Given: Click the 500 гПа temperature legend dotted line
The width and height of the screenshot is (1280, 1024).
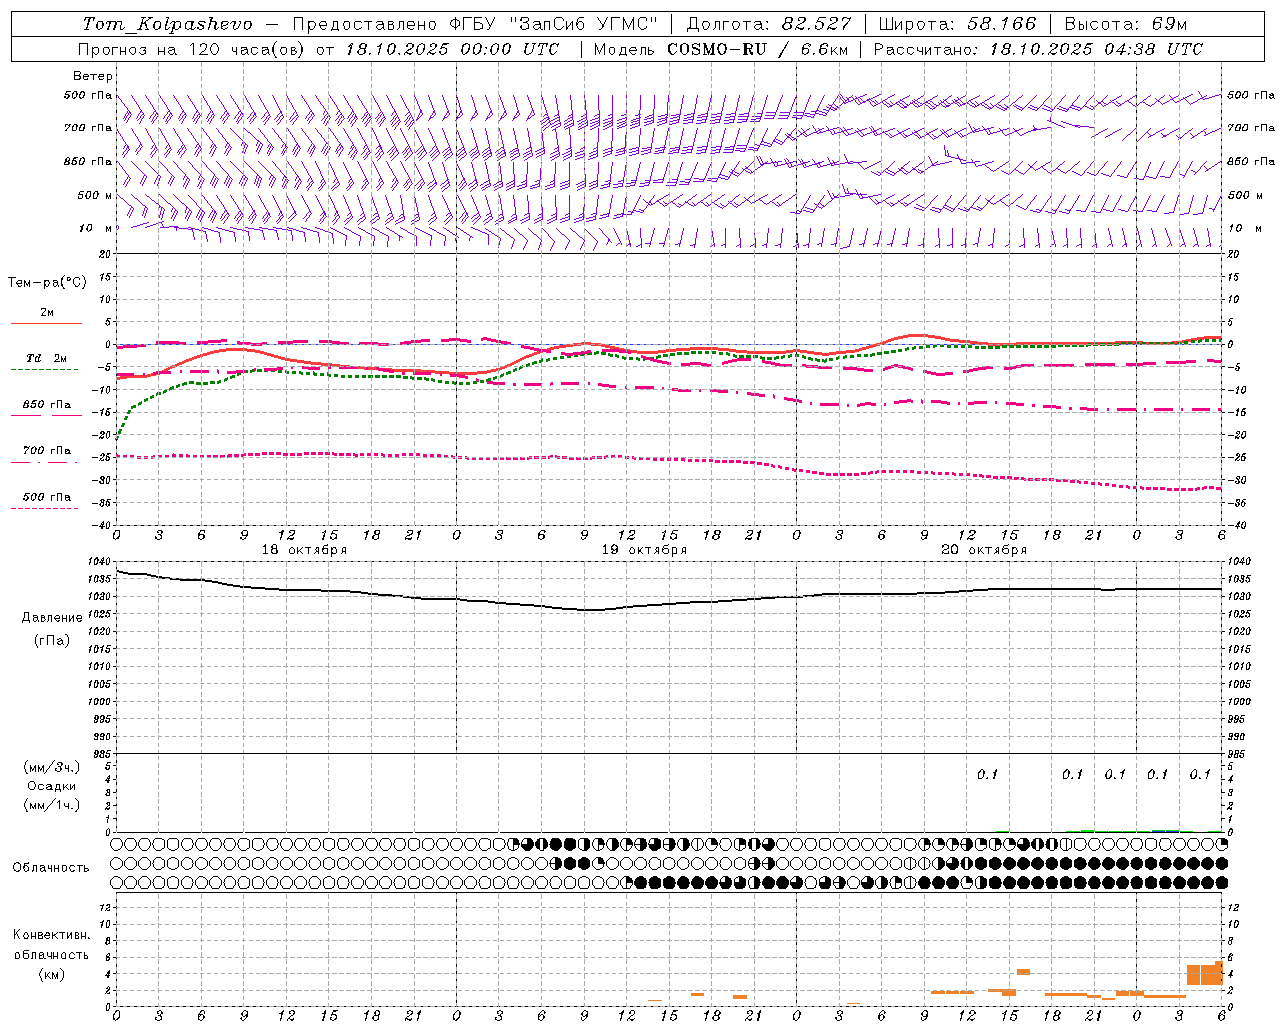Looking at the screenshot, I should click(44, 509).
